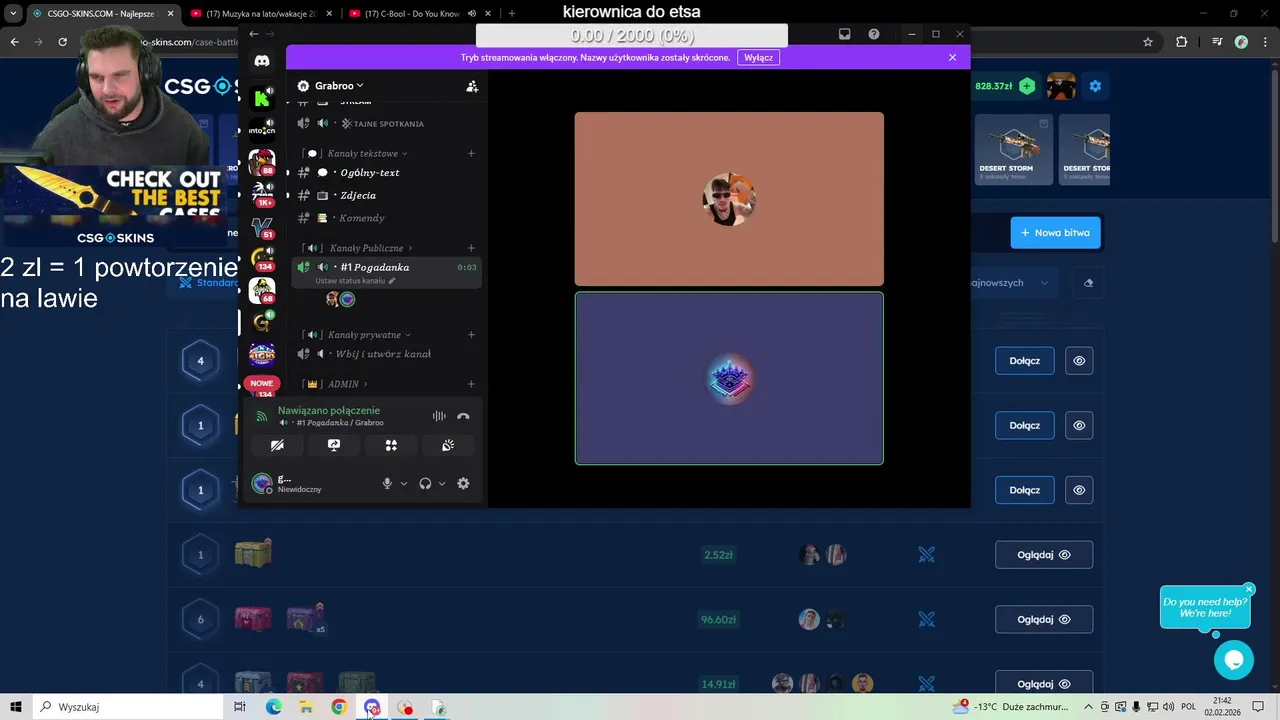Watch the battle priced 96.60zł via Oglądaj
1280x720 pixels.
coord(1044,620)
